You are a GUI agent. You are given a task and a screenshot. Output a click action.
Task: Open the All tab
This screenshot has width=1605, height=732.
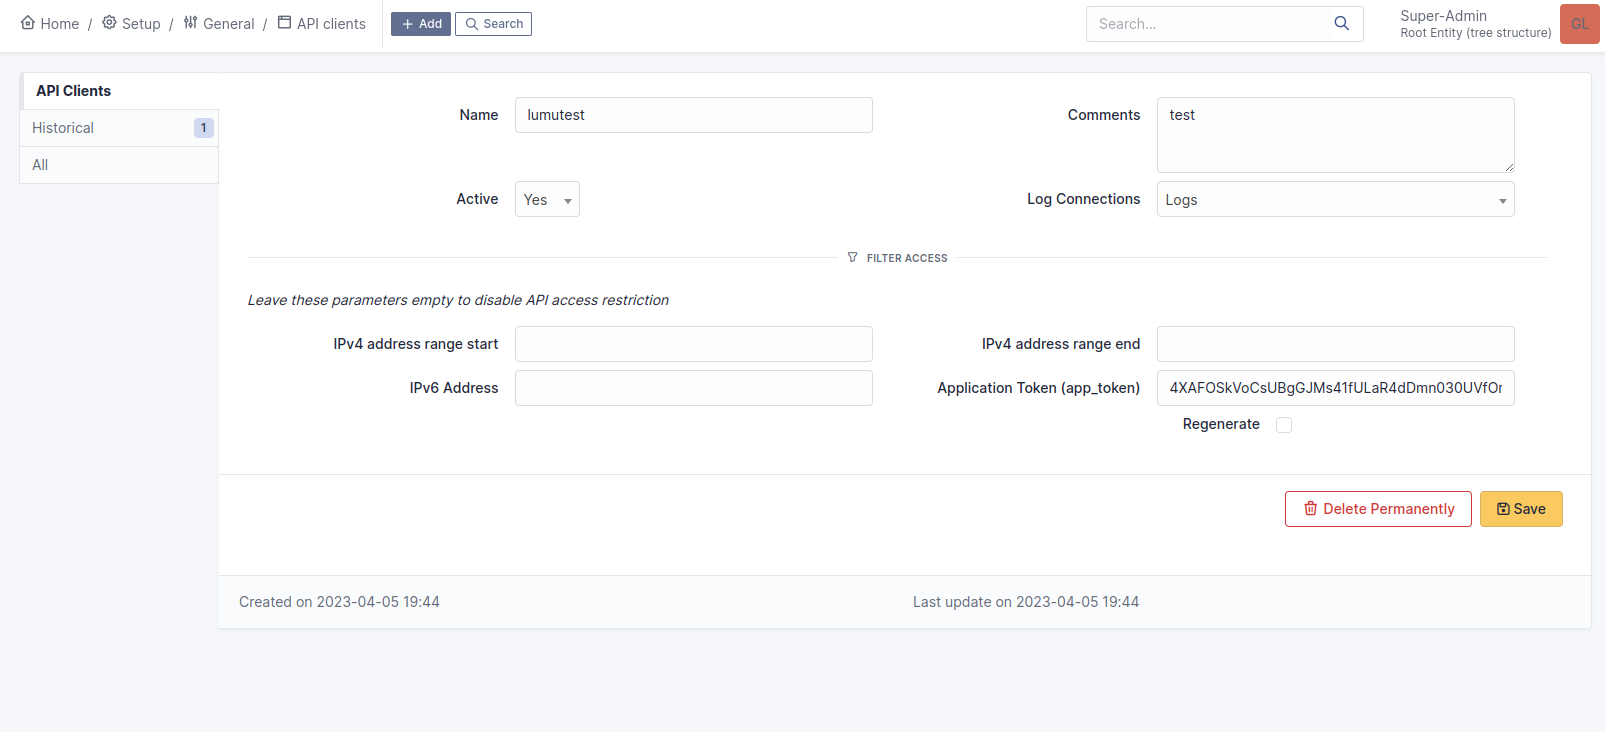coord(40,165)
